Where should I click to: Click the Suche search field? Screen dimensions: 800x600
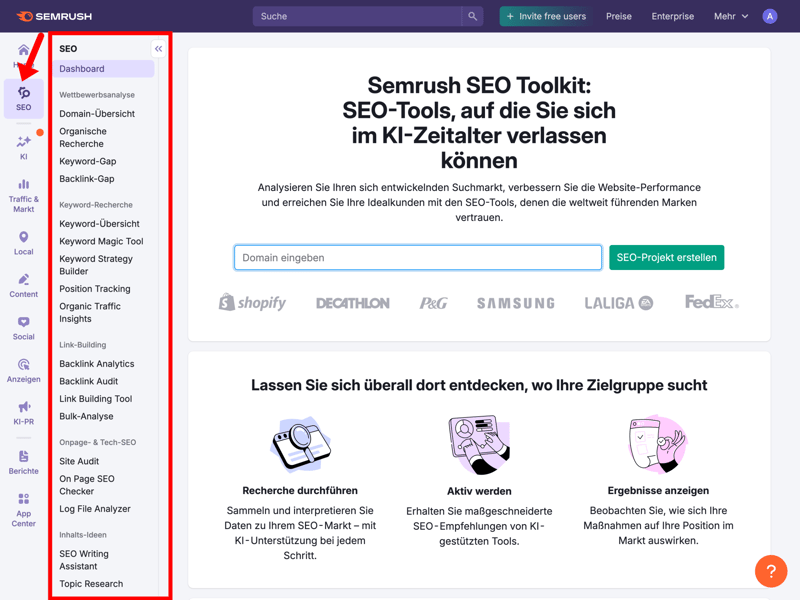[x=357, y=16]
